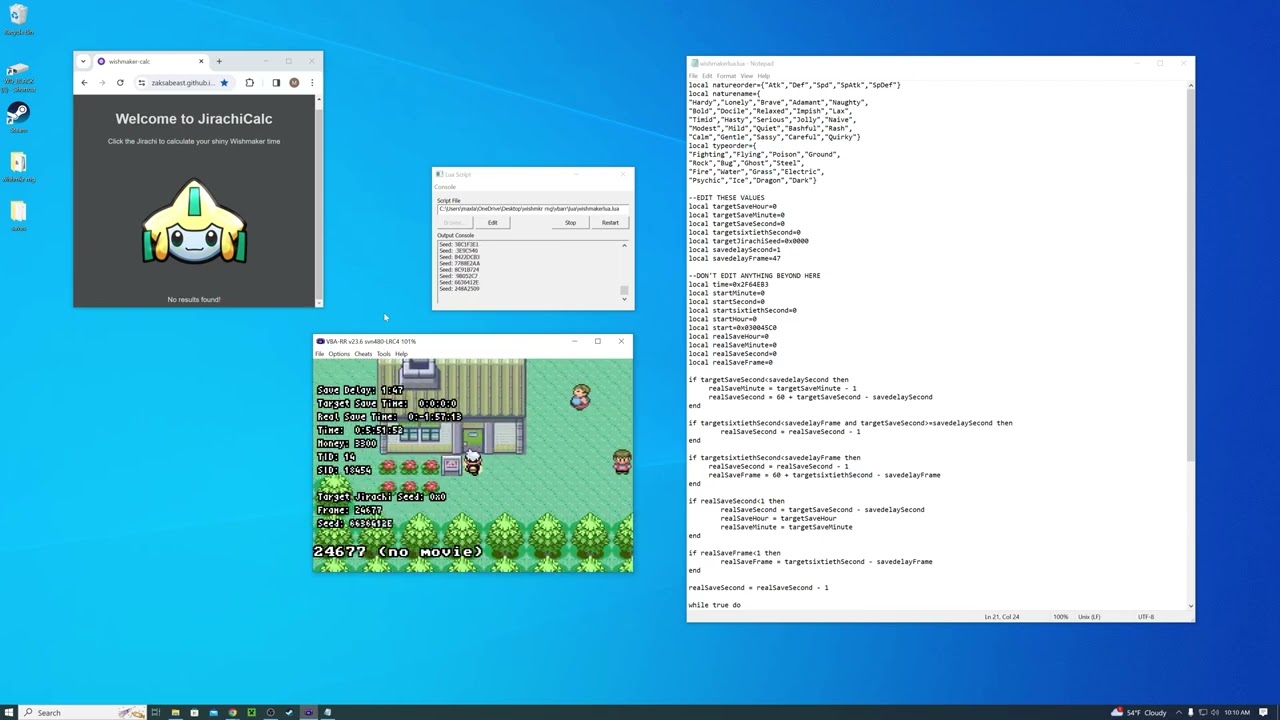1280x720 pixels.
Task: Open Console menu in Lua Script window
Action: [445, 187]
